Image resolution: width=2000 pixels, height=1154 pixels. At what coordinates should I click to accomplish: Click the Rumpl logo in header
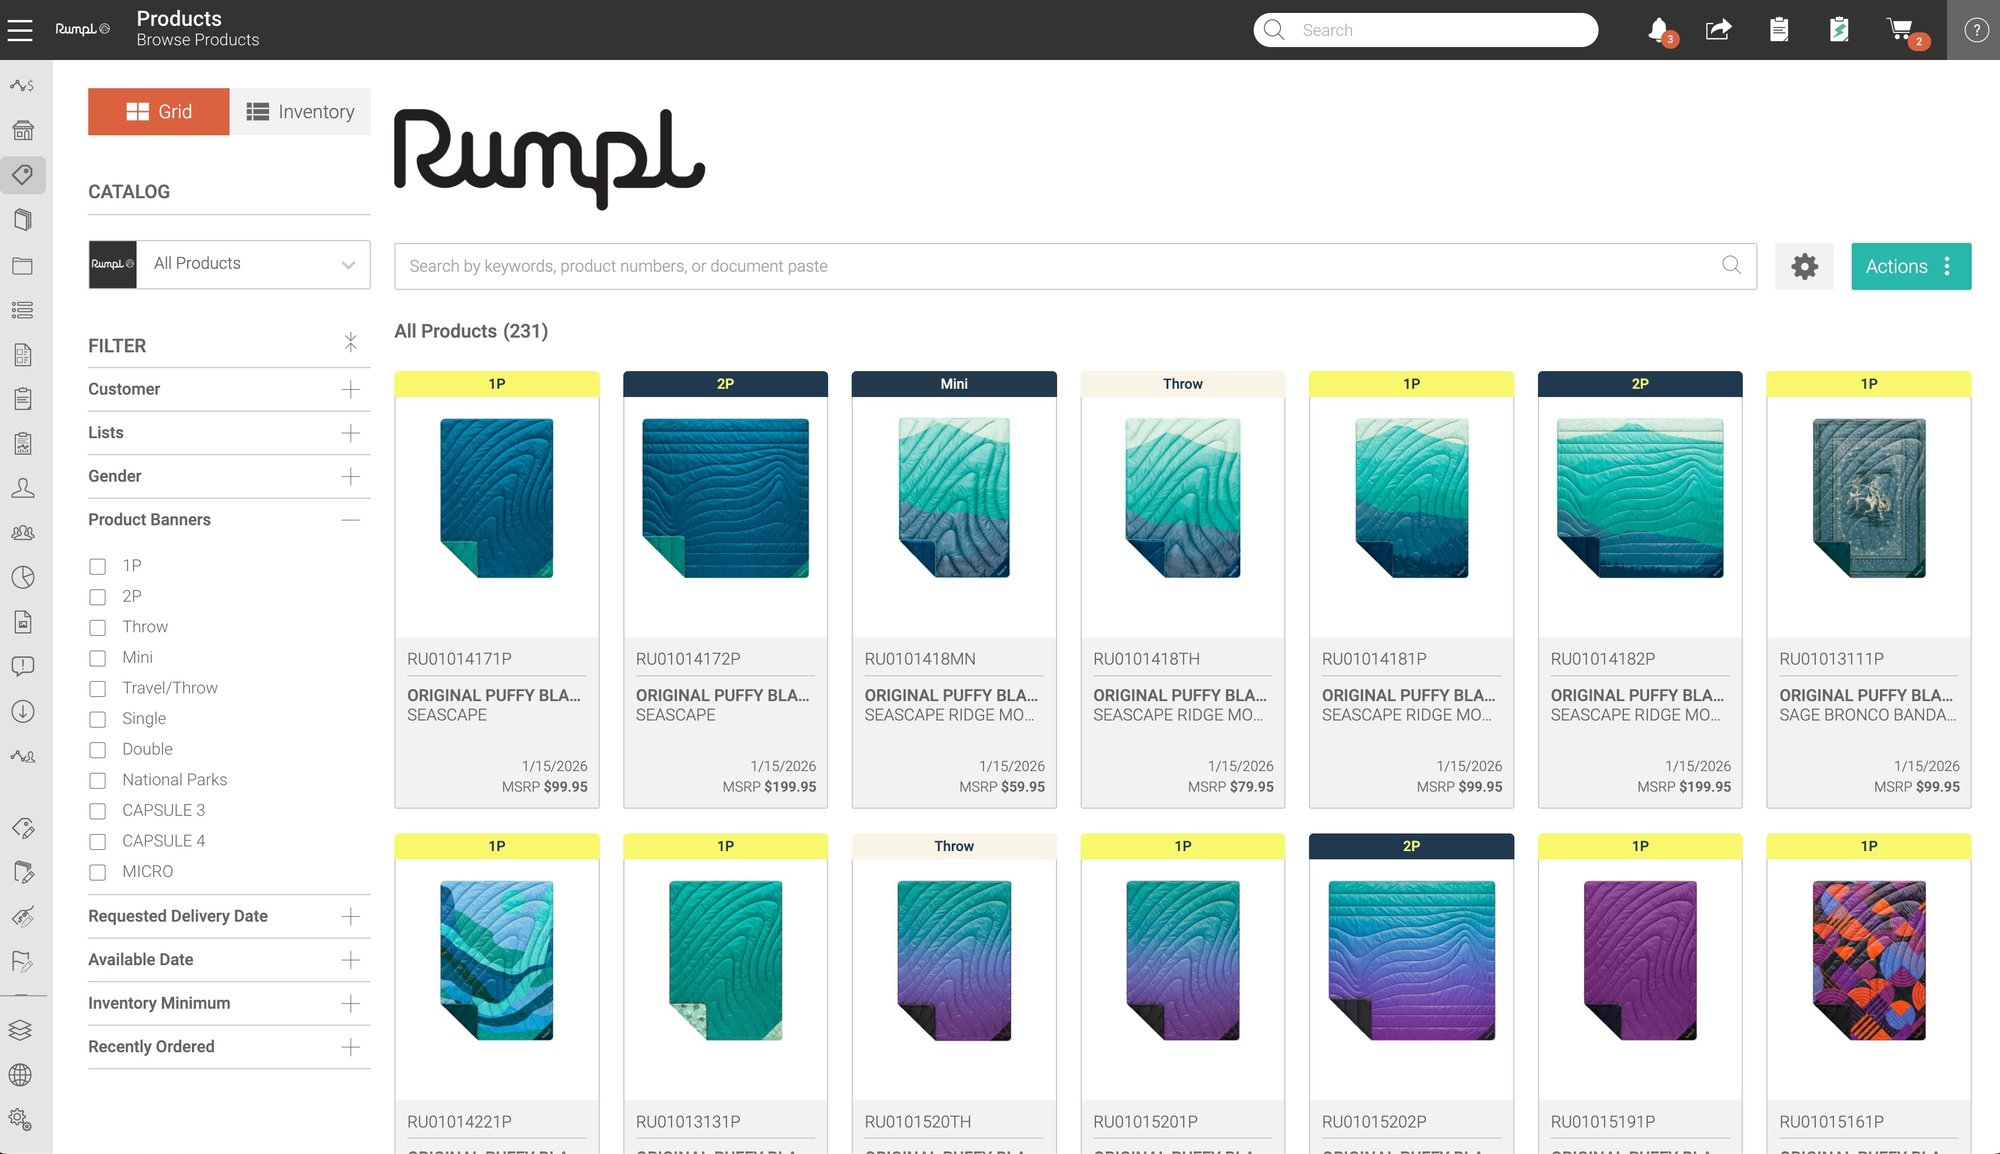click(x=82, y=30)
